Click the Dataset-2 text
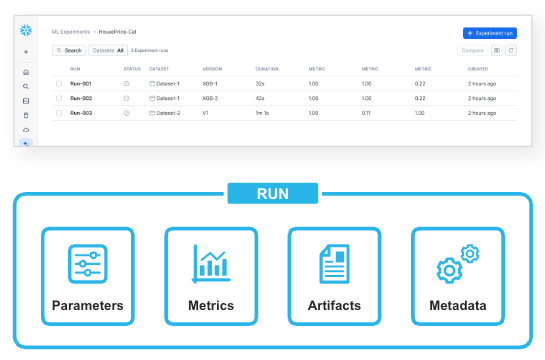This screenshot has width=545, height=360. [x=168, y=113]
